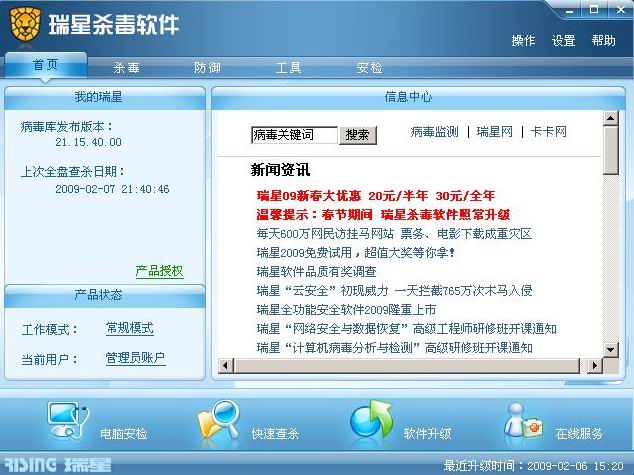
Task: Switch to the 防御 defense tab
Action: point(207,68)
